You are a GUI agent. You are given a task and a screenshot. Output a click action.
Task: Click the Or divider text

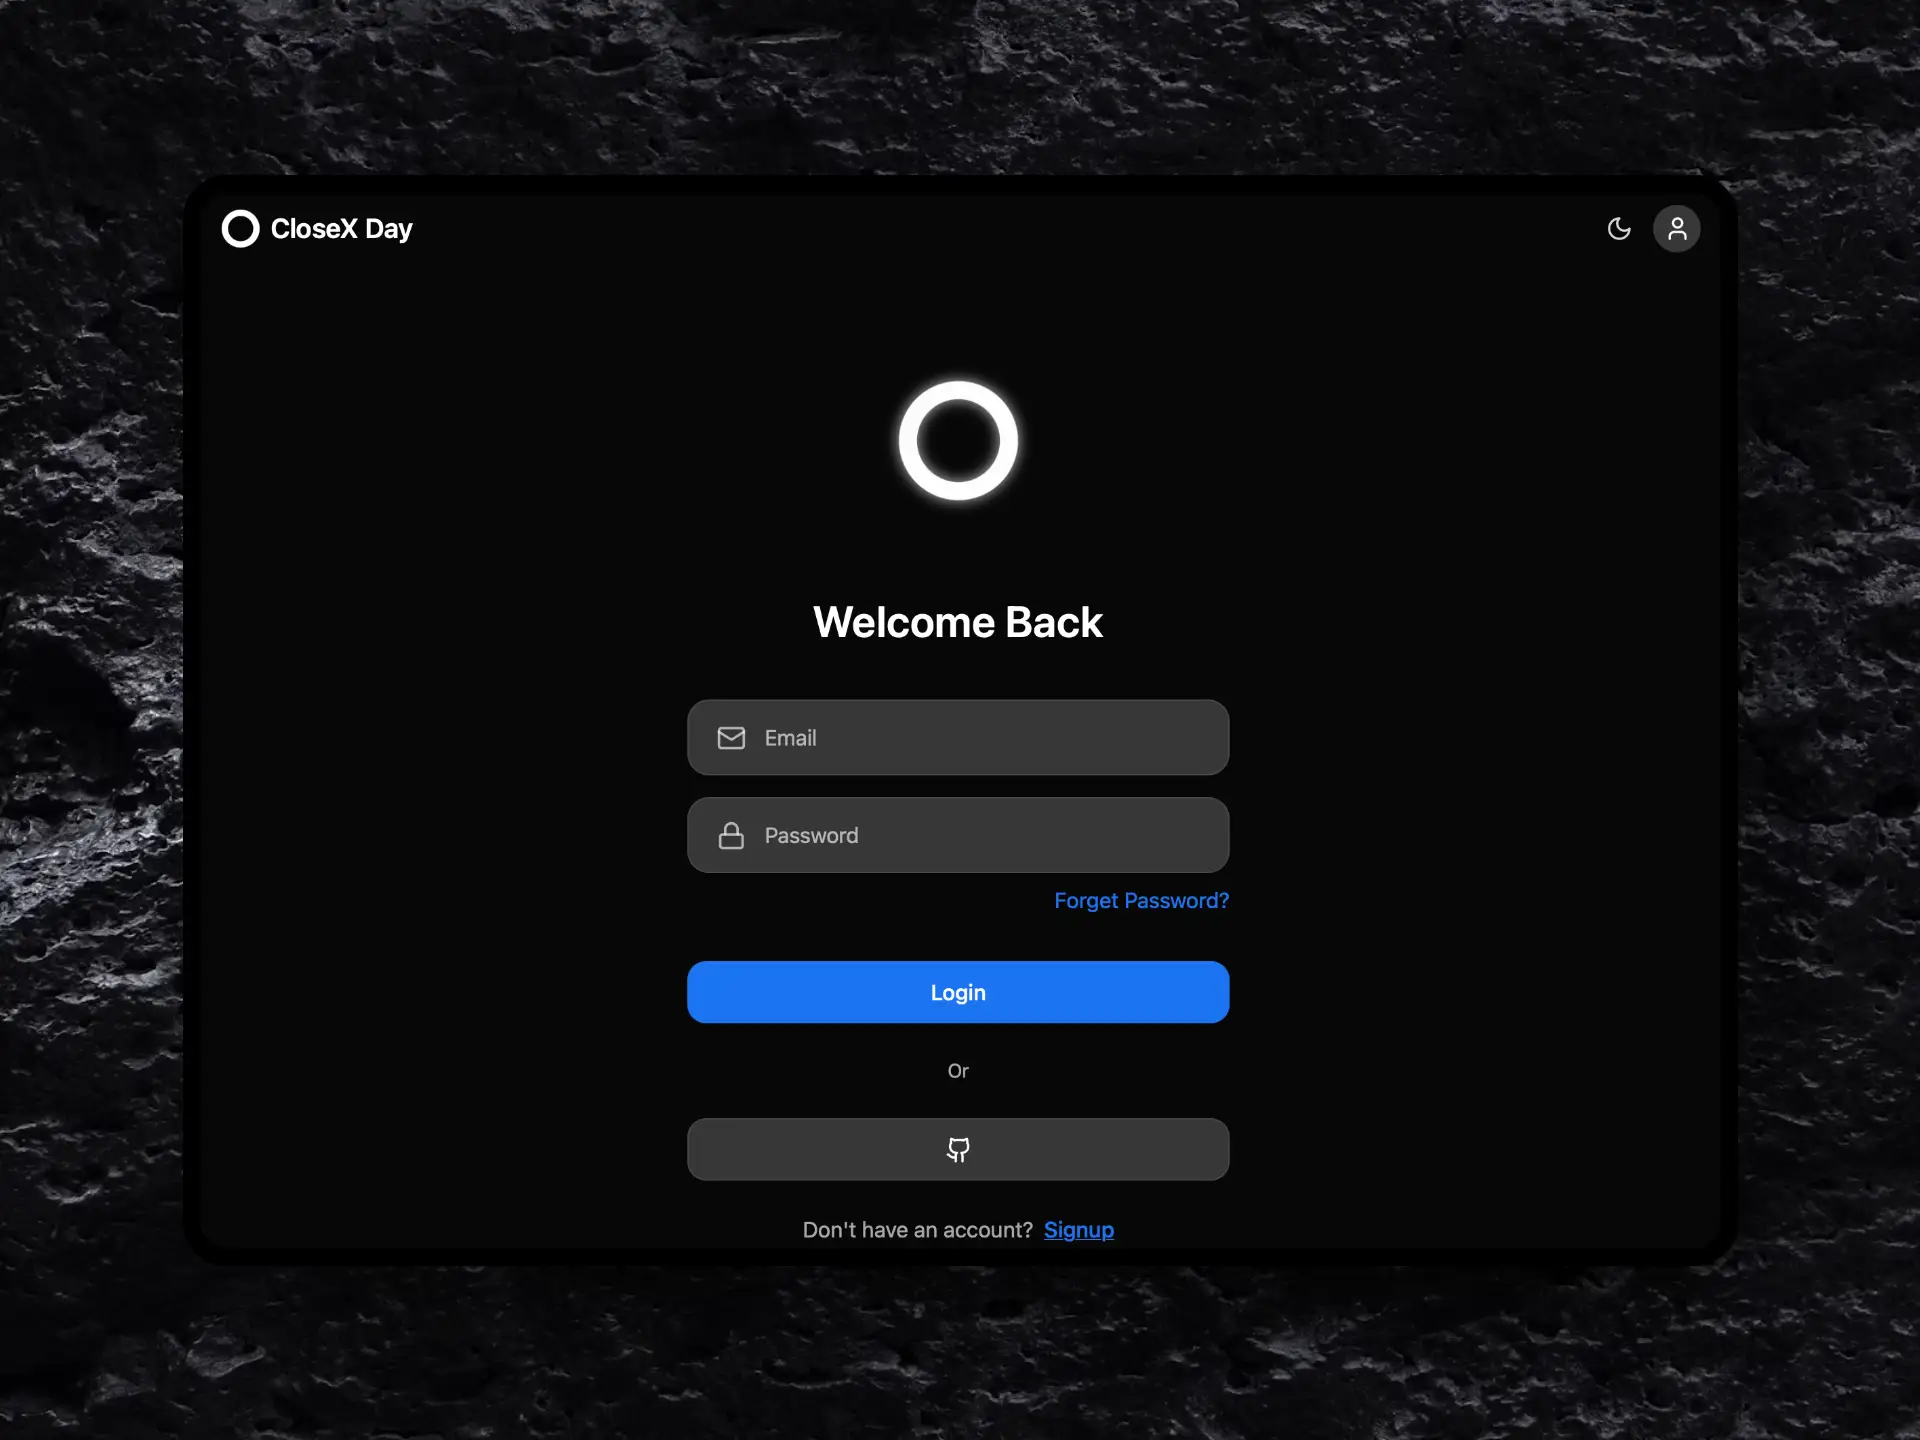958,1071
